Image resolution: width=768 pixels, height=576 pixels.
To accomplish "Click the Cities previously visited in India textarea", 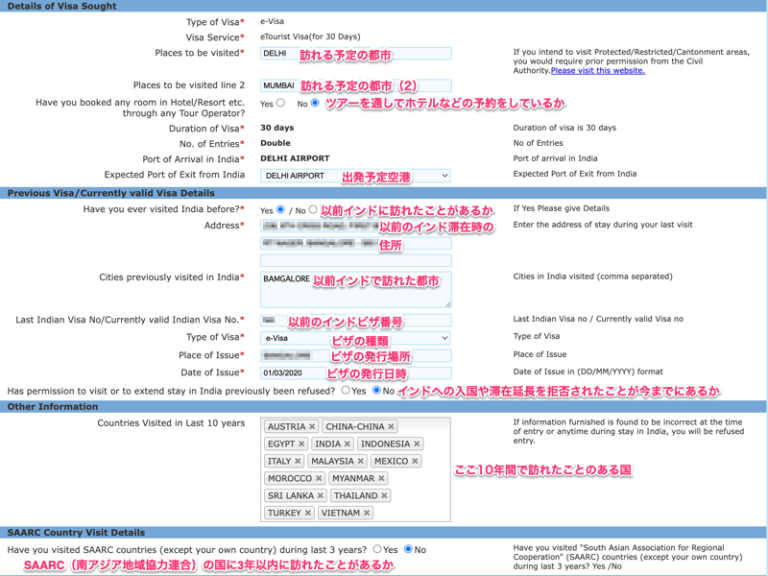I will tap(355, 290).
